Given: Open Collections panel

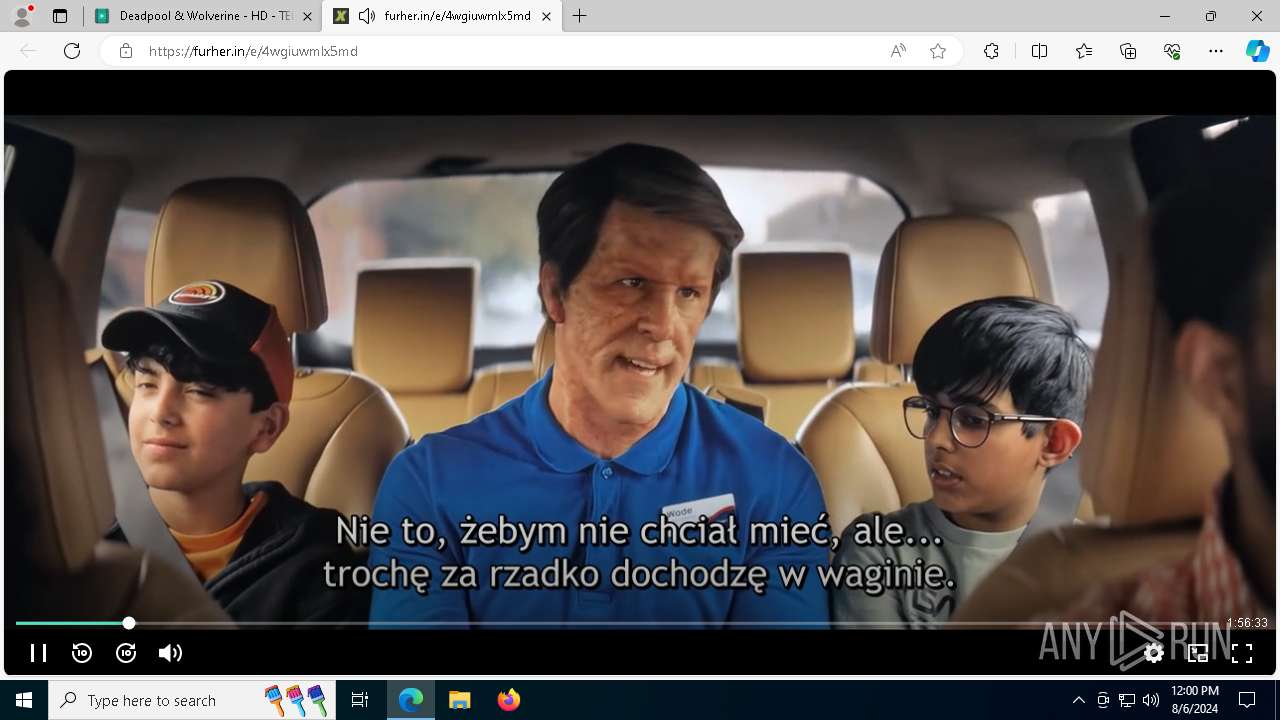Looking at the screenshot, I should (1128, 51).
